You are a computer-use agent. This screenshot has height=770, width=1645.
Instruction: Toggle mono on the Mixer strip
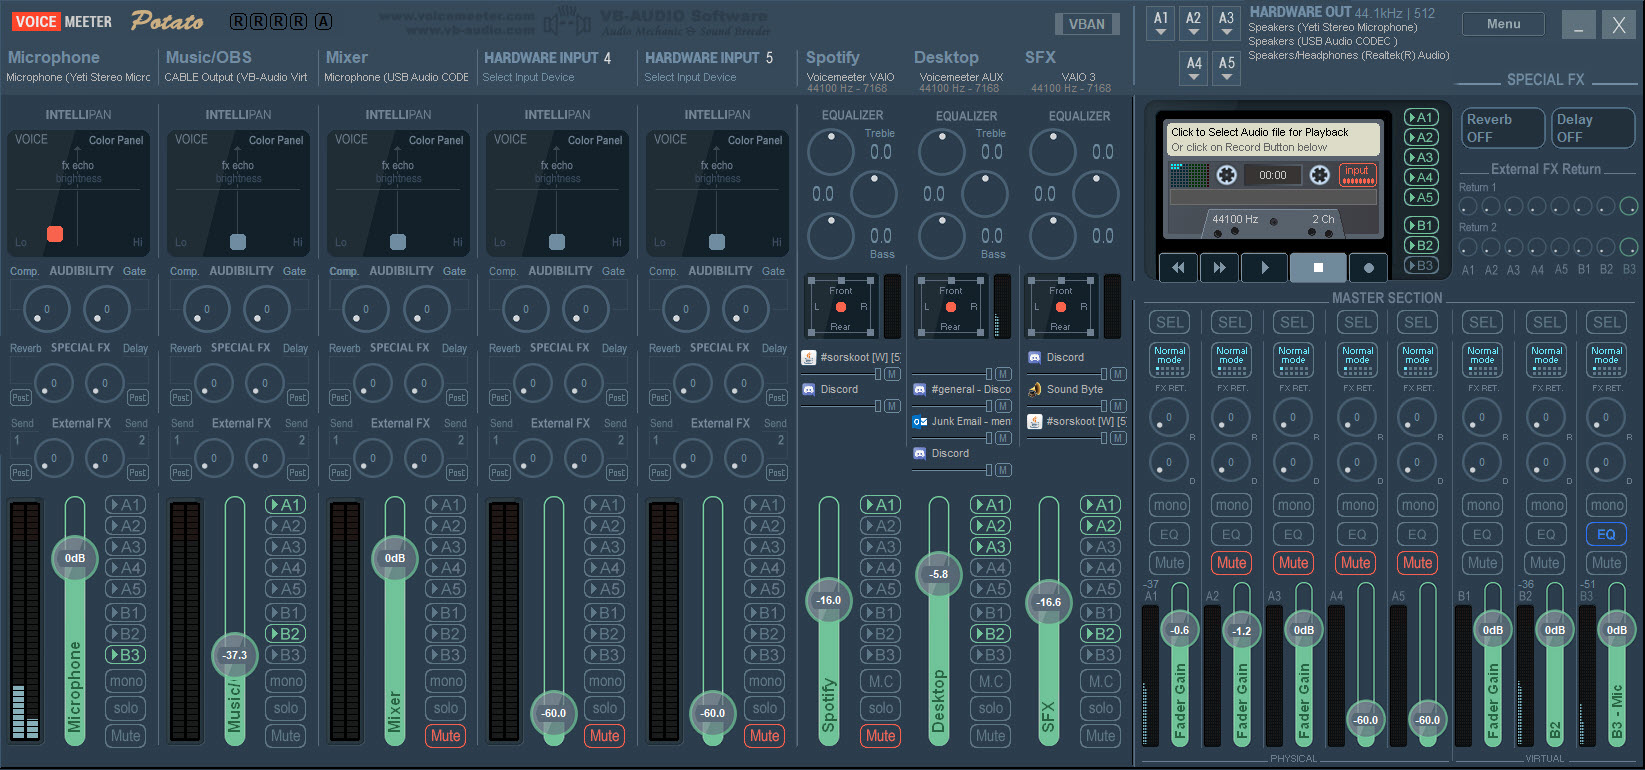point(445,681)
